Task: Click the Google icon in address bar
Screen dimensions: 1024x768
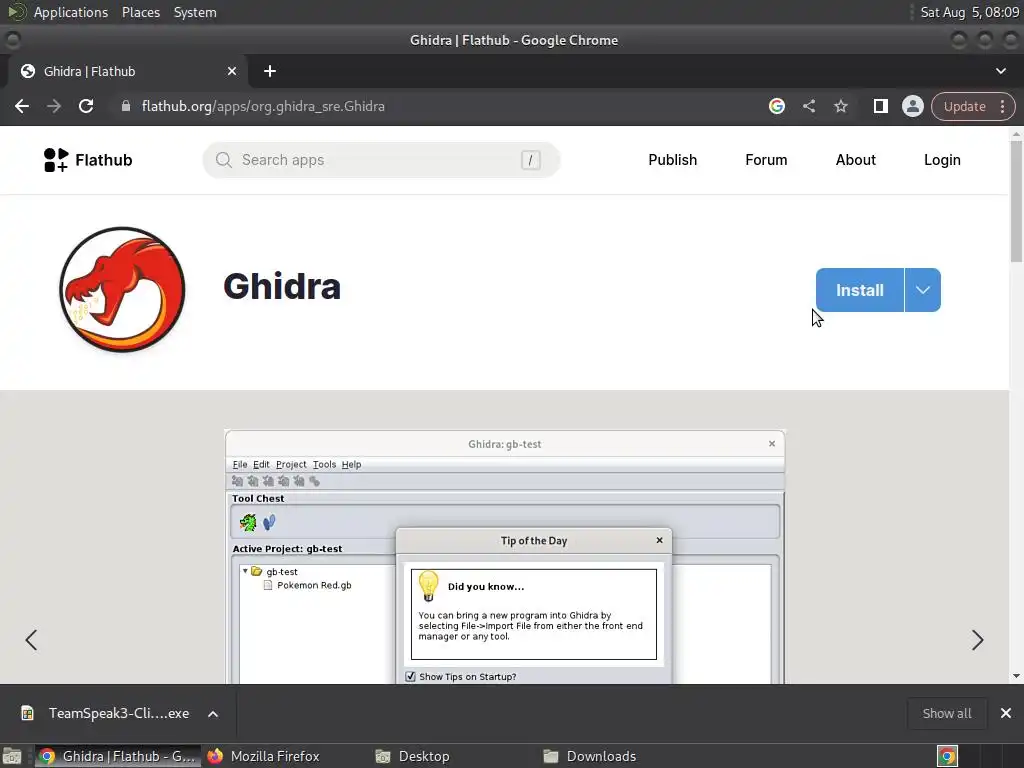Action: click(x=776, y=106)
